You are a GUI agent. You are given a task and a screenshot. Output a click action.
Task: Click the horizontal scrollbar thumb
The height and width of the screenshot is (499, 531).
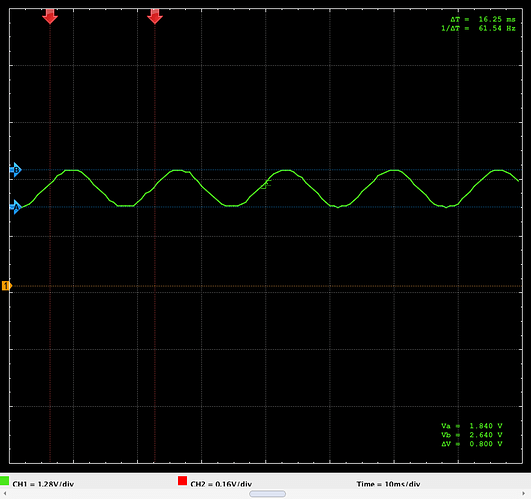tap(268, 494)
